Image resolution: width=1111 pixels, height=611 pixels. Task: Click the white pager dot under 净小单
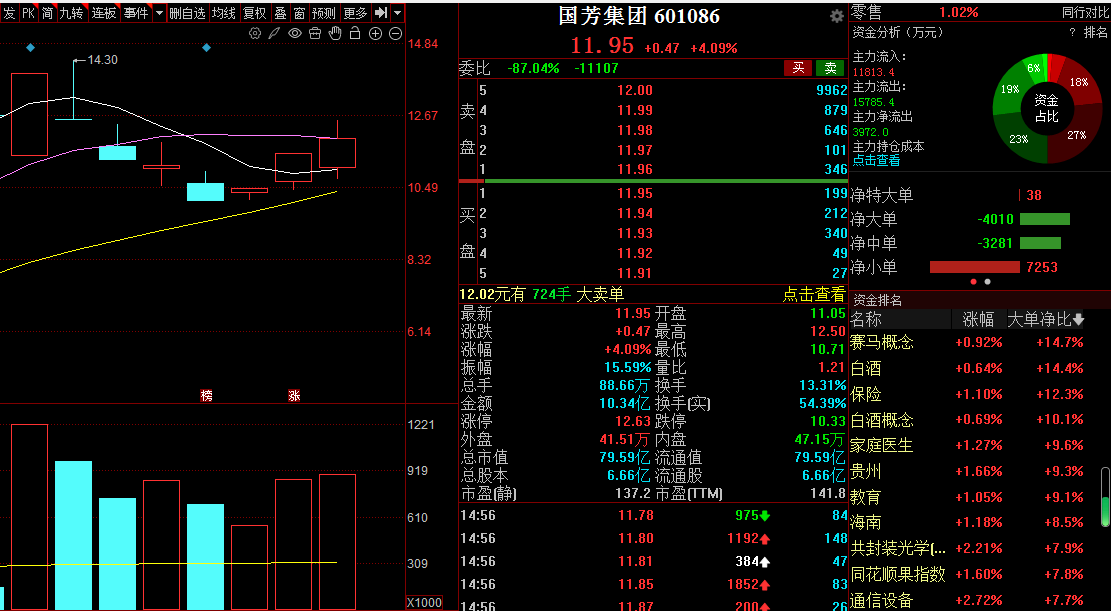[x=988, y=281]
